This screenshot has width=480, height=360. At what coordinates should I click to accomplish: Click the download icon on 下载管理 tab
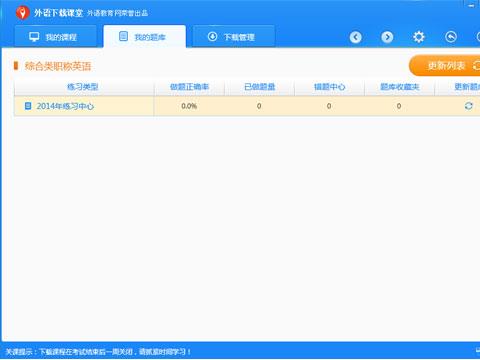pos(212,37)
